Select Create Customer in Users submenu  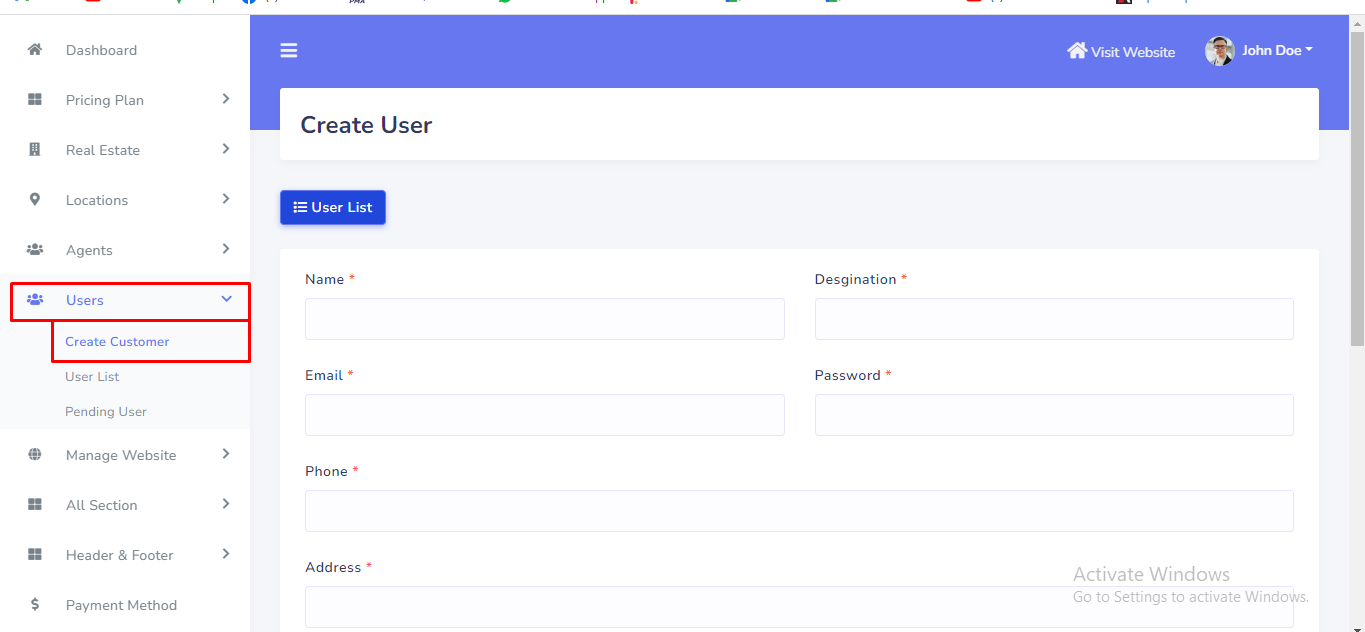coord(117,342)
